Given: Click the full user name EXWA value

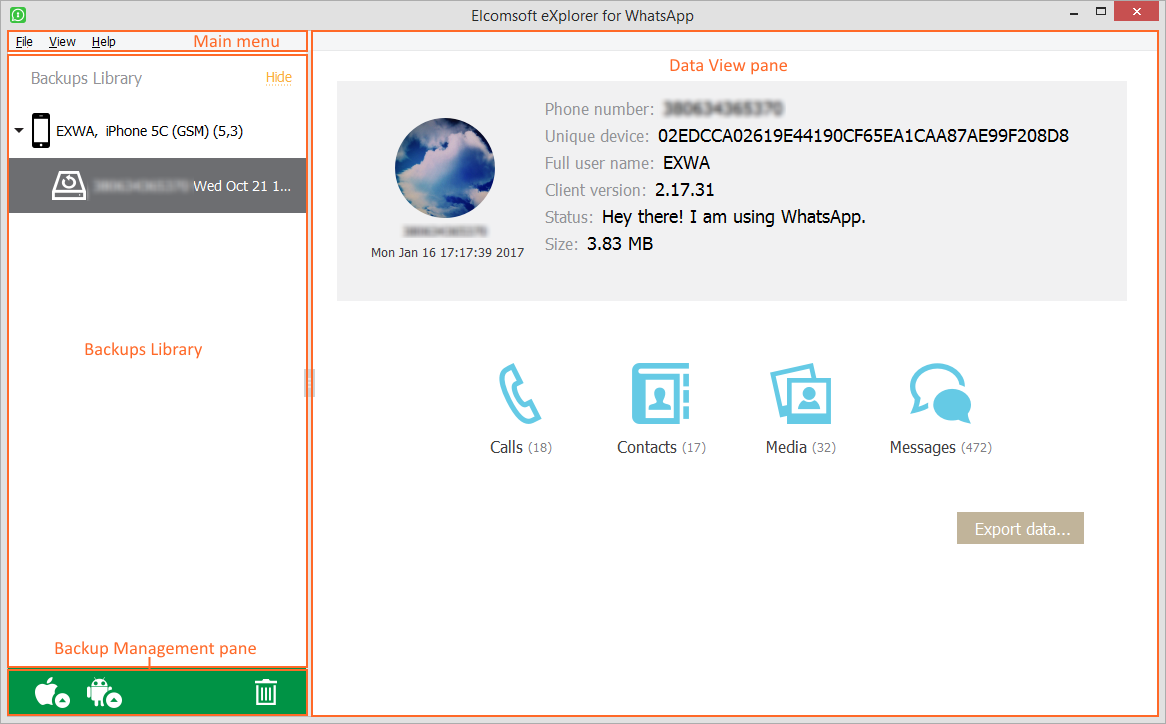Looking at the screenshot, I should pyautogui.click(x=686, y=163).
